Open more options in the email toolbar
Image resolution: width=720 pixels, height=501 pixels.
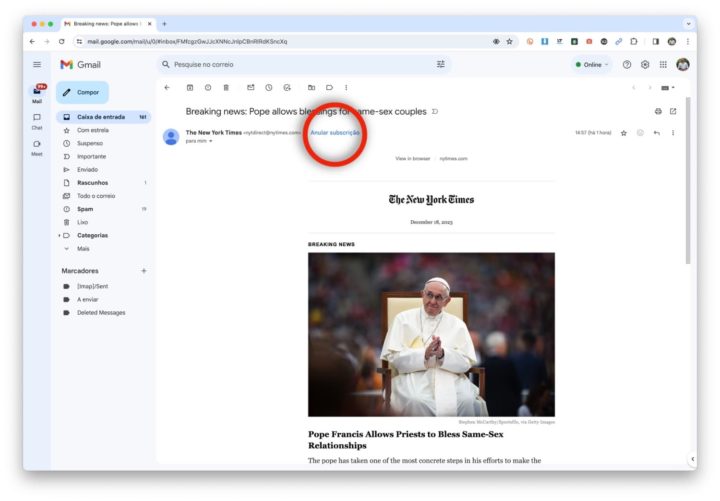[x=346, y=87]
